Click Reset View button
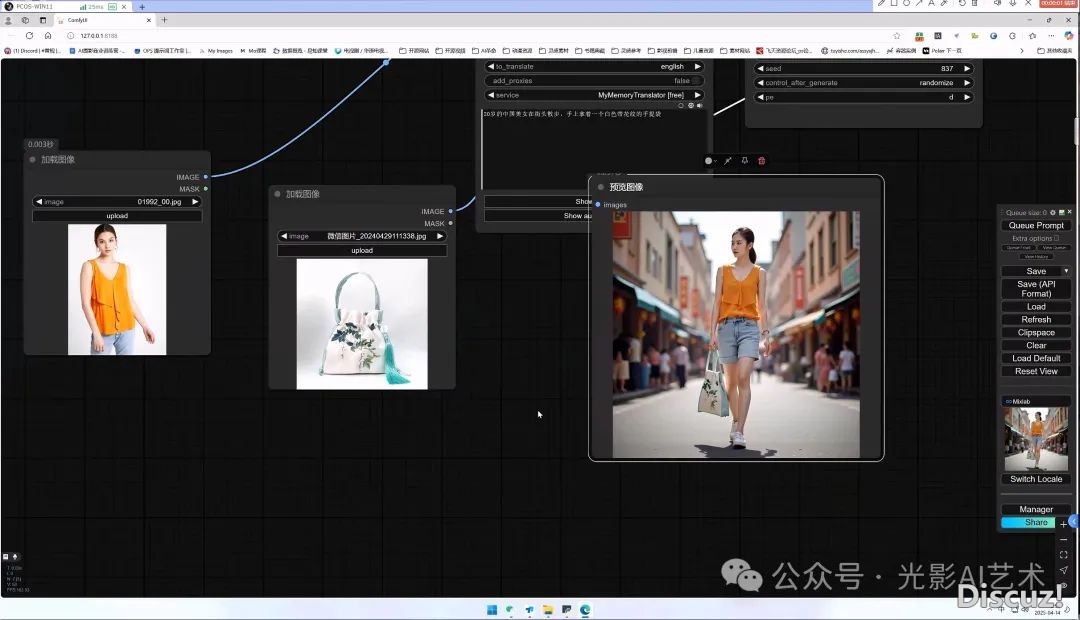Screen dimensions: 1080x620 (1036, 371)
